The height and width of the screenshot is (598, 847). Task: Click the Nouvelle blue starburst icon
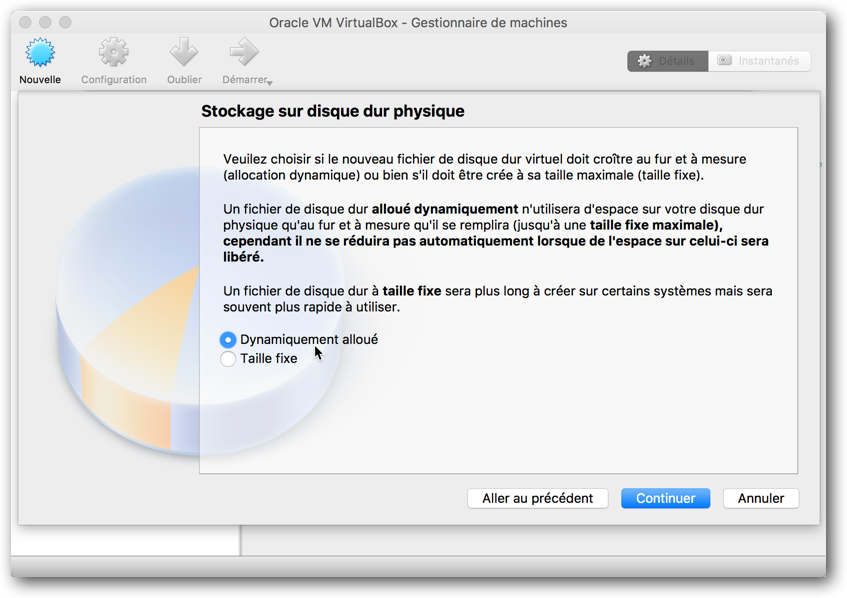[x=40, y=52]
